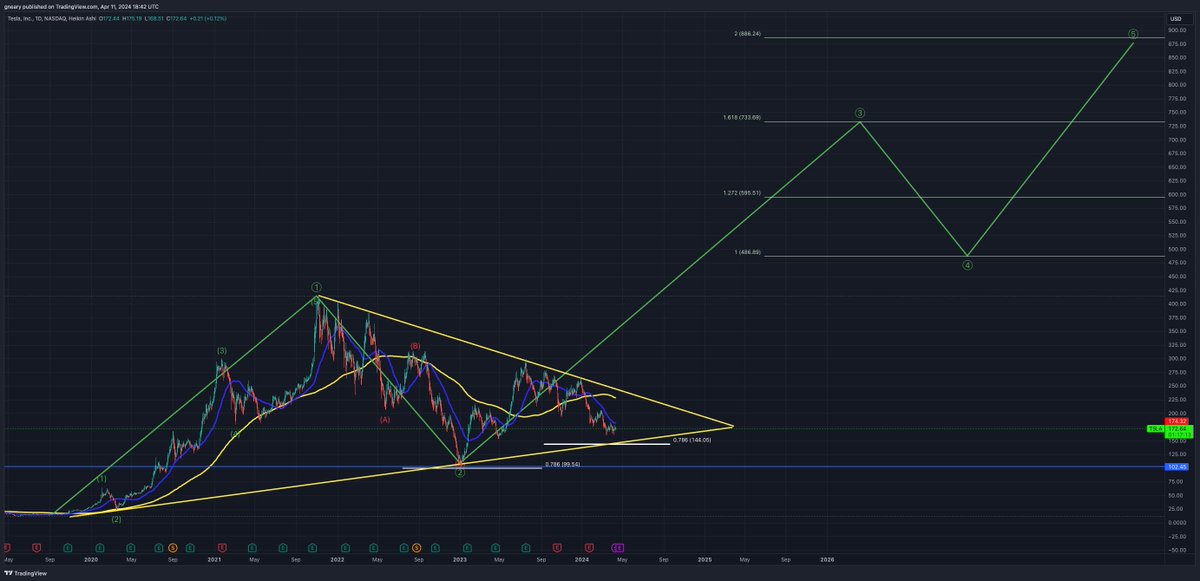The image size is (1200, 581).
Task: Click circled wave 1 label at 2021 peak
Action: click(316, 287)
